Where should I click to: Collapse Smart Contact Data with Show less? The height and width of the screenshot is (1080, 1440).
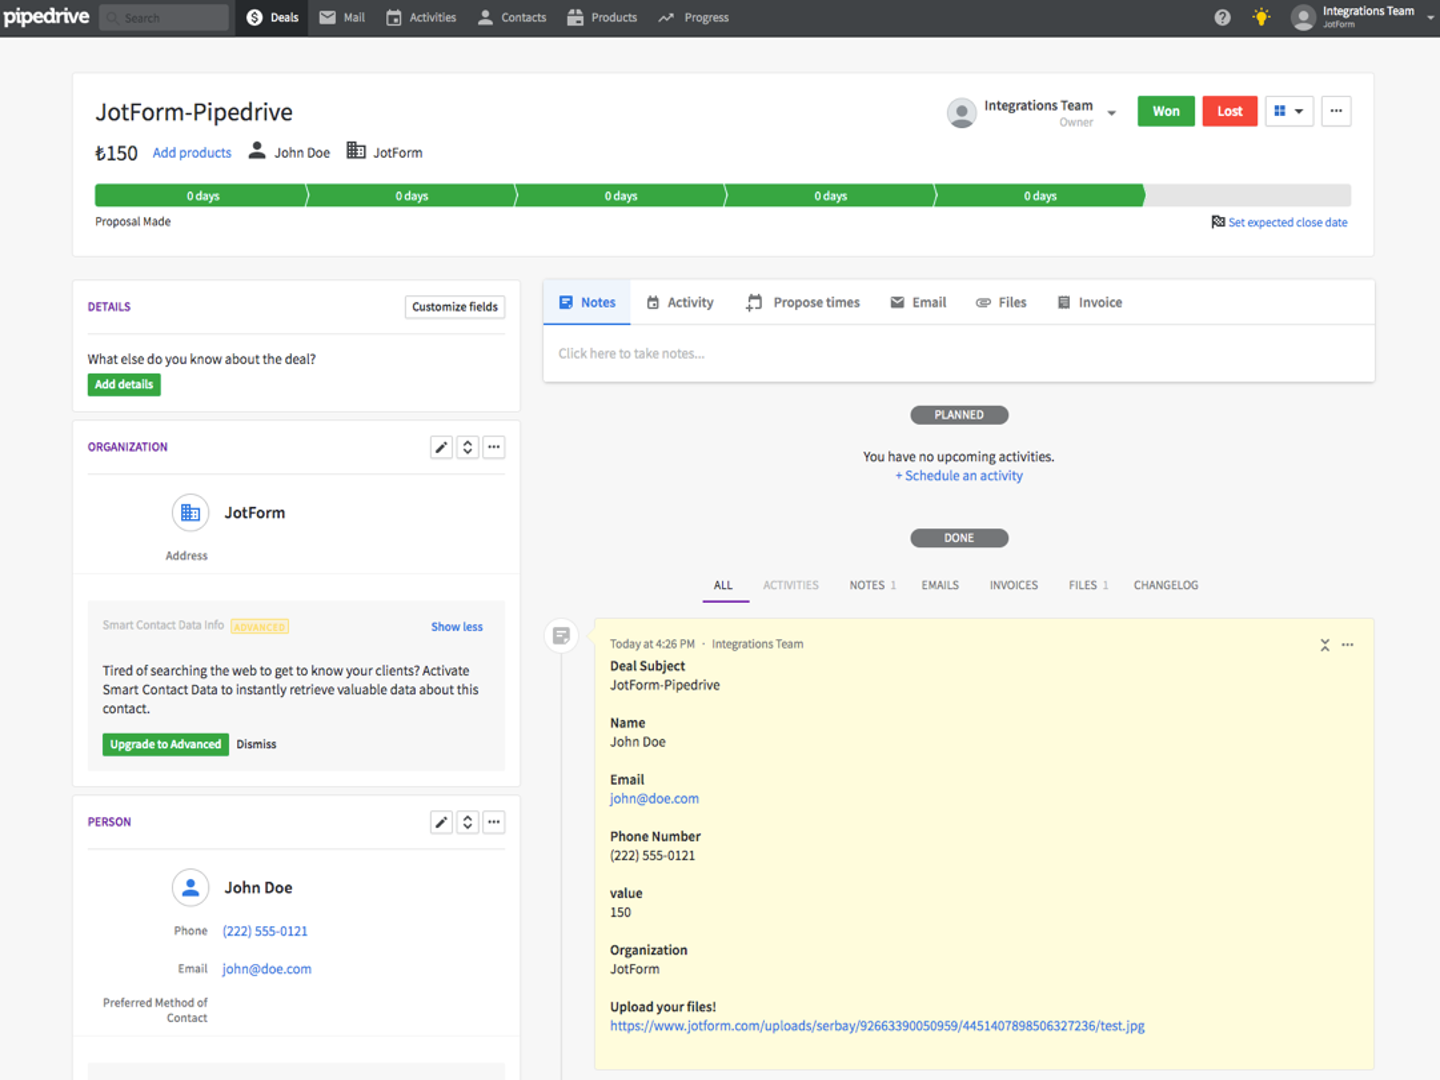point(457,627)
